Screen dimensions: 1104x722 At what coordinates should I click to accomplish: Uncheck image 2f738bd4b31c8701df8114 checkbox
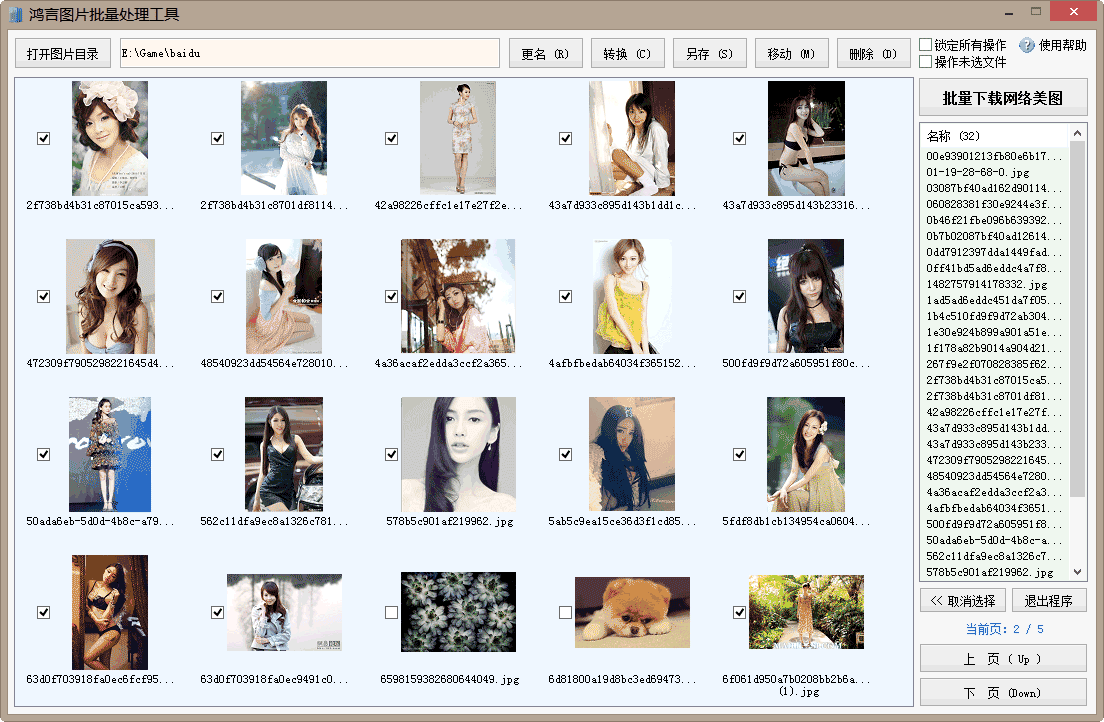(218, 138)
